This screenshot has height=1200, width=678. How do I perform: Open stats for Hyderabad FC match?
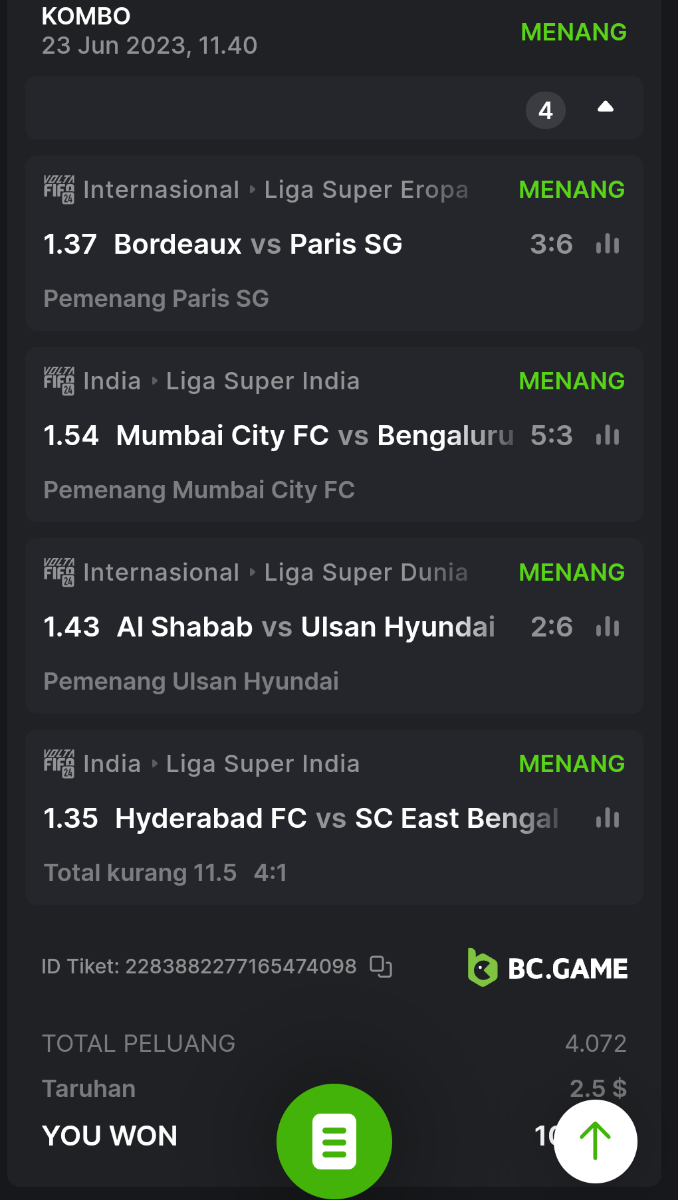[607, 818]
